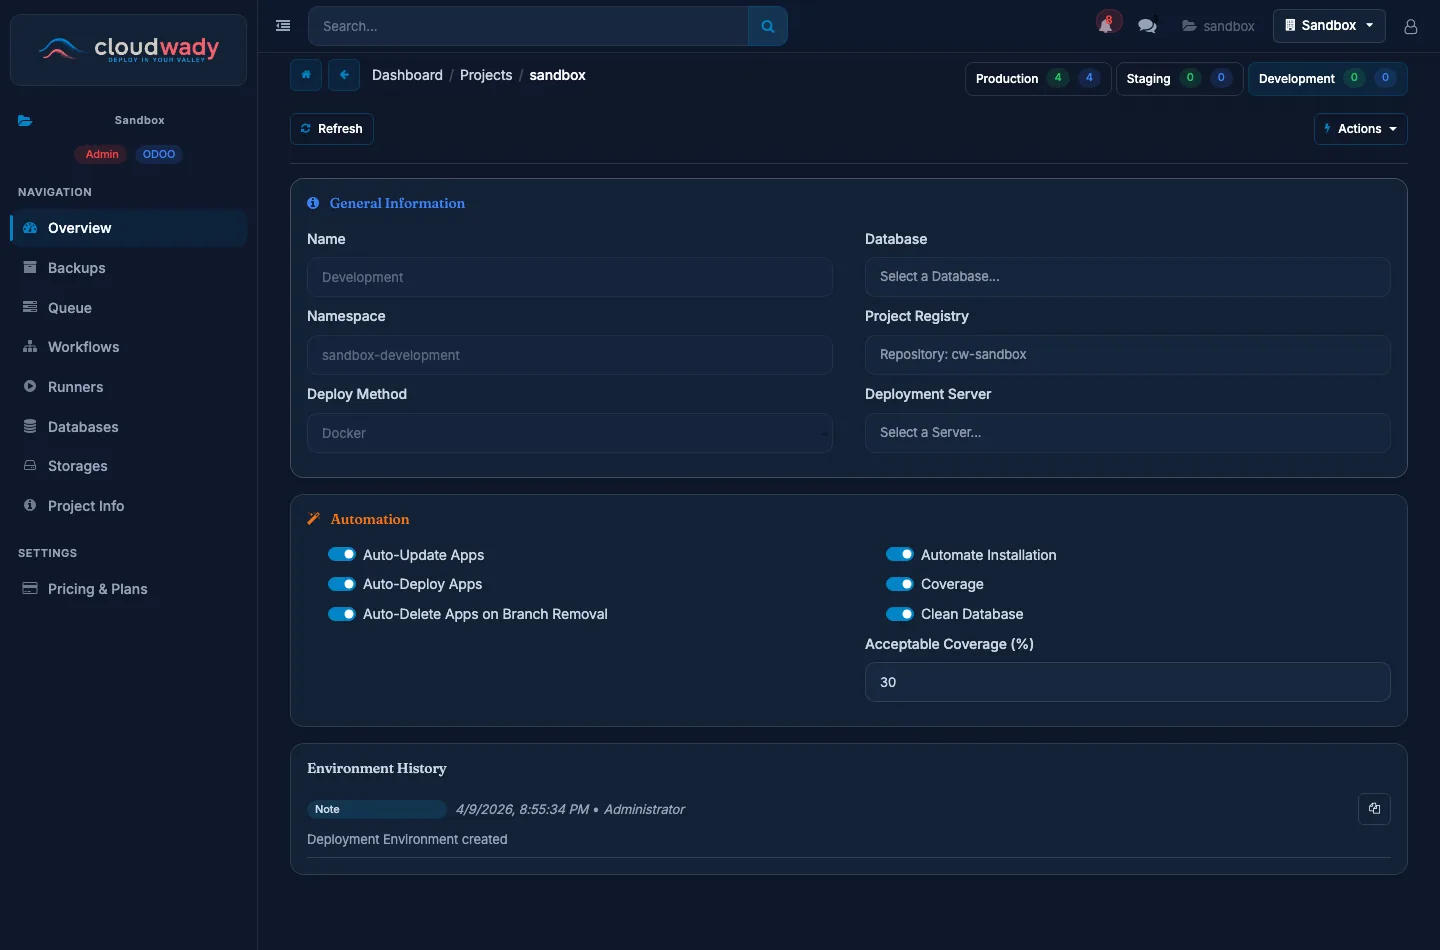Click the Databases stack icon
1440x950 pixels.
[x=30, y=426]
